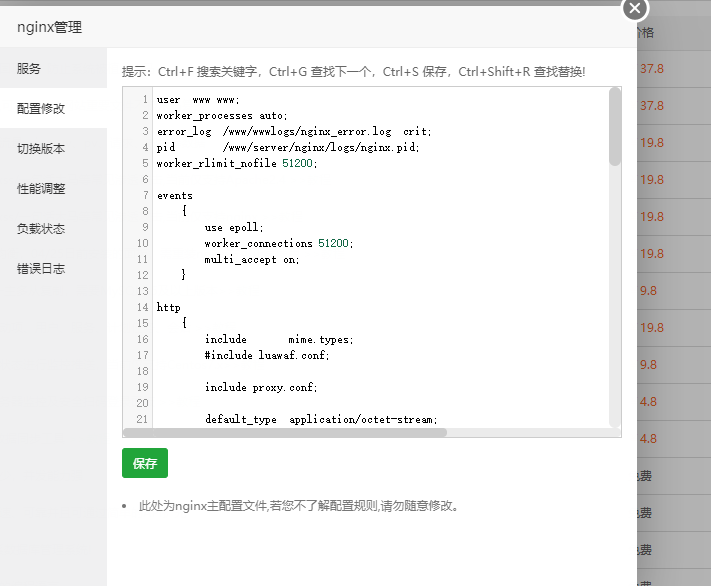Click line number 6 in gutter
The image size is (711, 586).
click(145, 179)
